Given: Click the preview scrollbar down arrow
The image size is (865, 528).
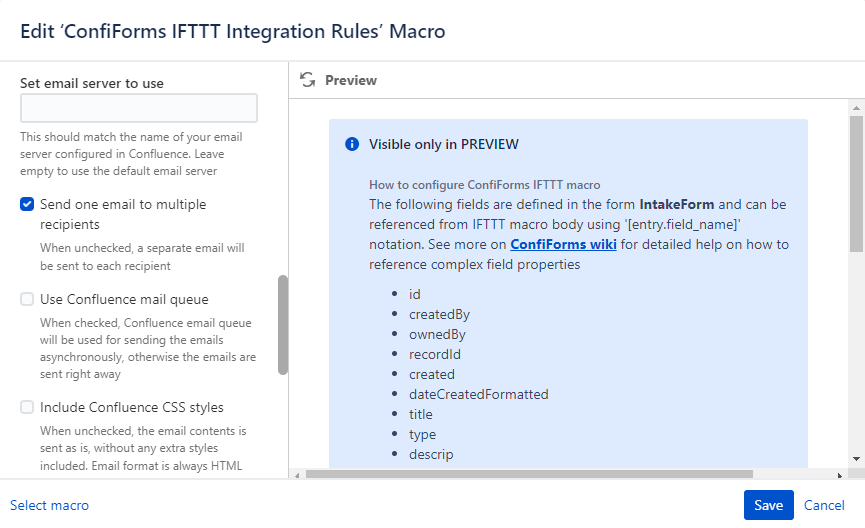Looking at the screenshot, I should (856, 458).
